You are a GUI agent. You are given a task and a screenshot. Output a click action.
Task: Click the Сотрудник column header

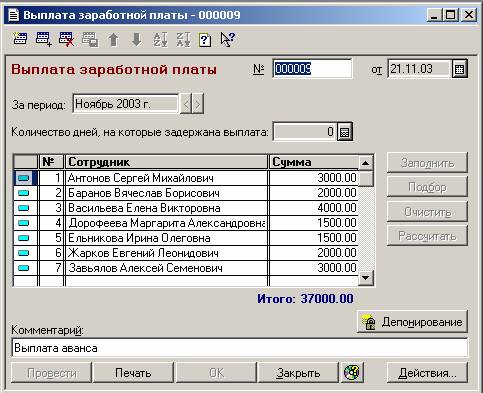tap(166, 162)
